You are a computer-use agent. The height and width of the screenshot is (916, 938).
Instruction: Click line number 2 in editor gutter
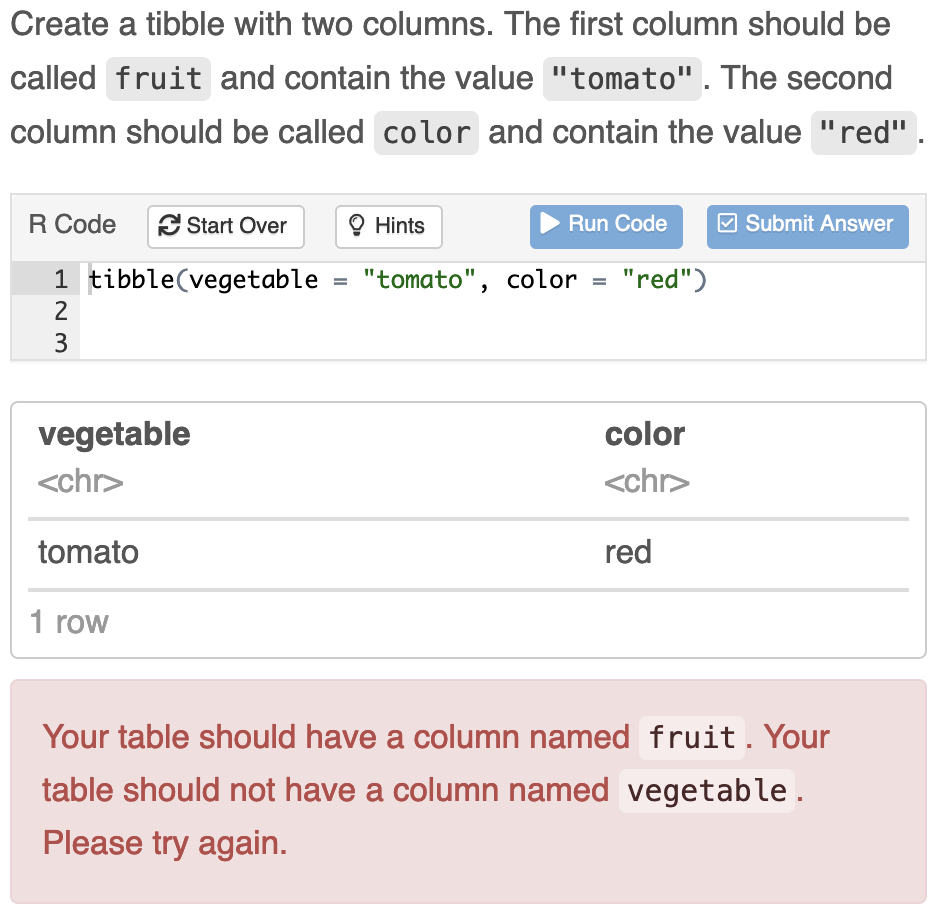pos(60,311)
